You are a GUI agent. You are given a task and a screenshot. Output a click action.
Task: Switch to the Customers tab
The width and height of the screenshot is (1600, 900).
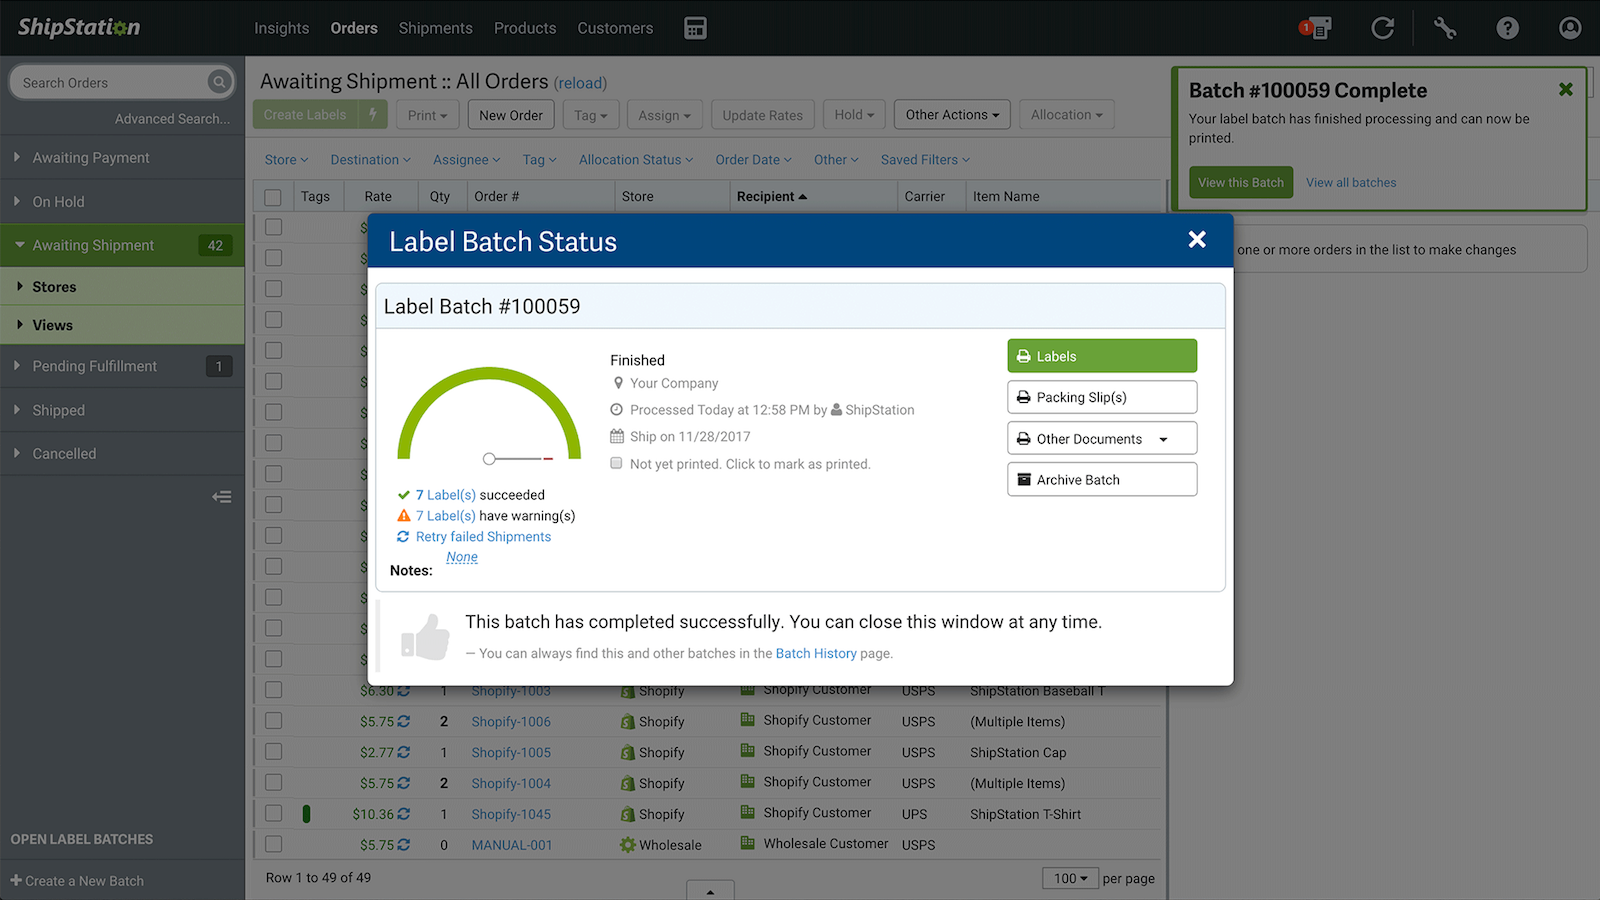[615, 28]
